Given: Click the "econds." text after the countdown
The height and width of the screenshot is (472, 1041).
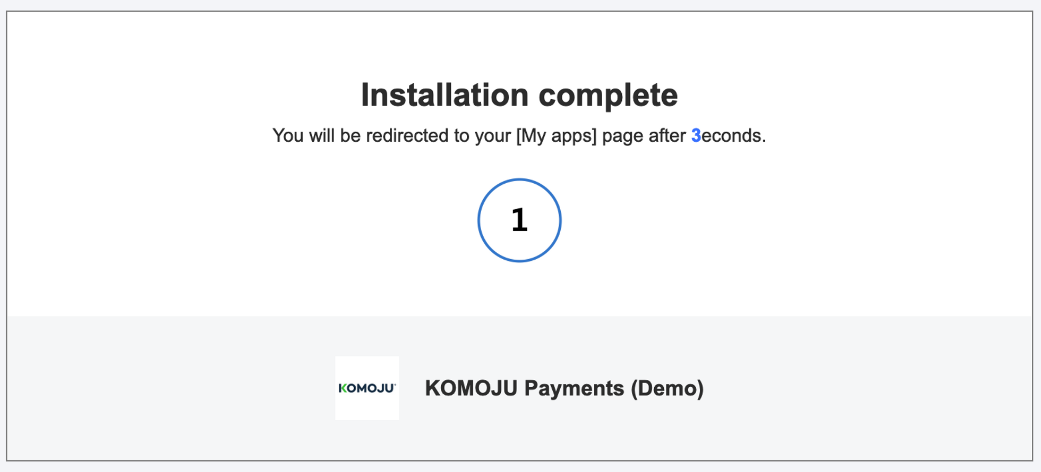Looking at the screenshot, I should (733, 136).
